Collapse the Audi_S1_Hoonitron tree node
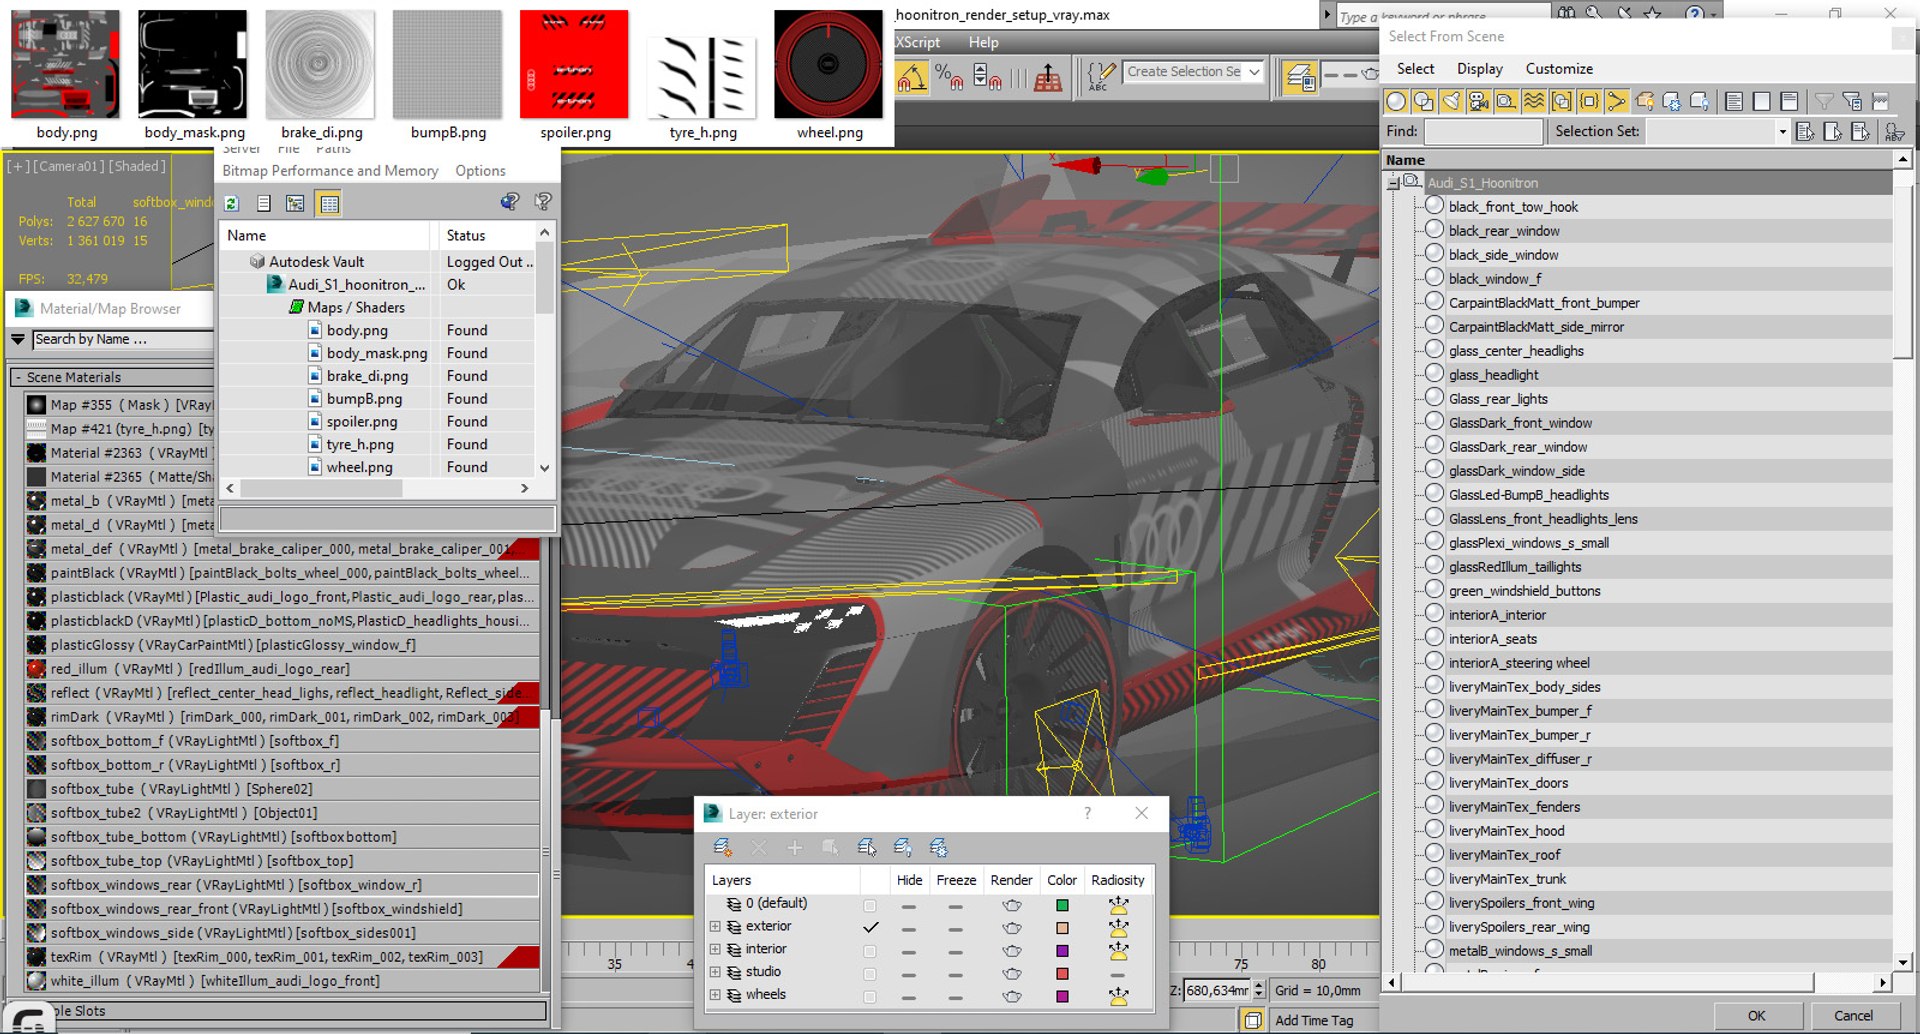Screen dimensions: 1920x1034 1393,183
